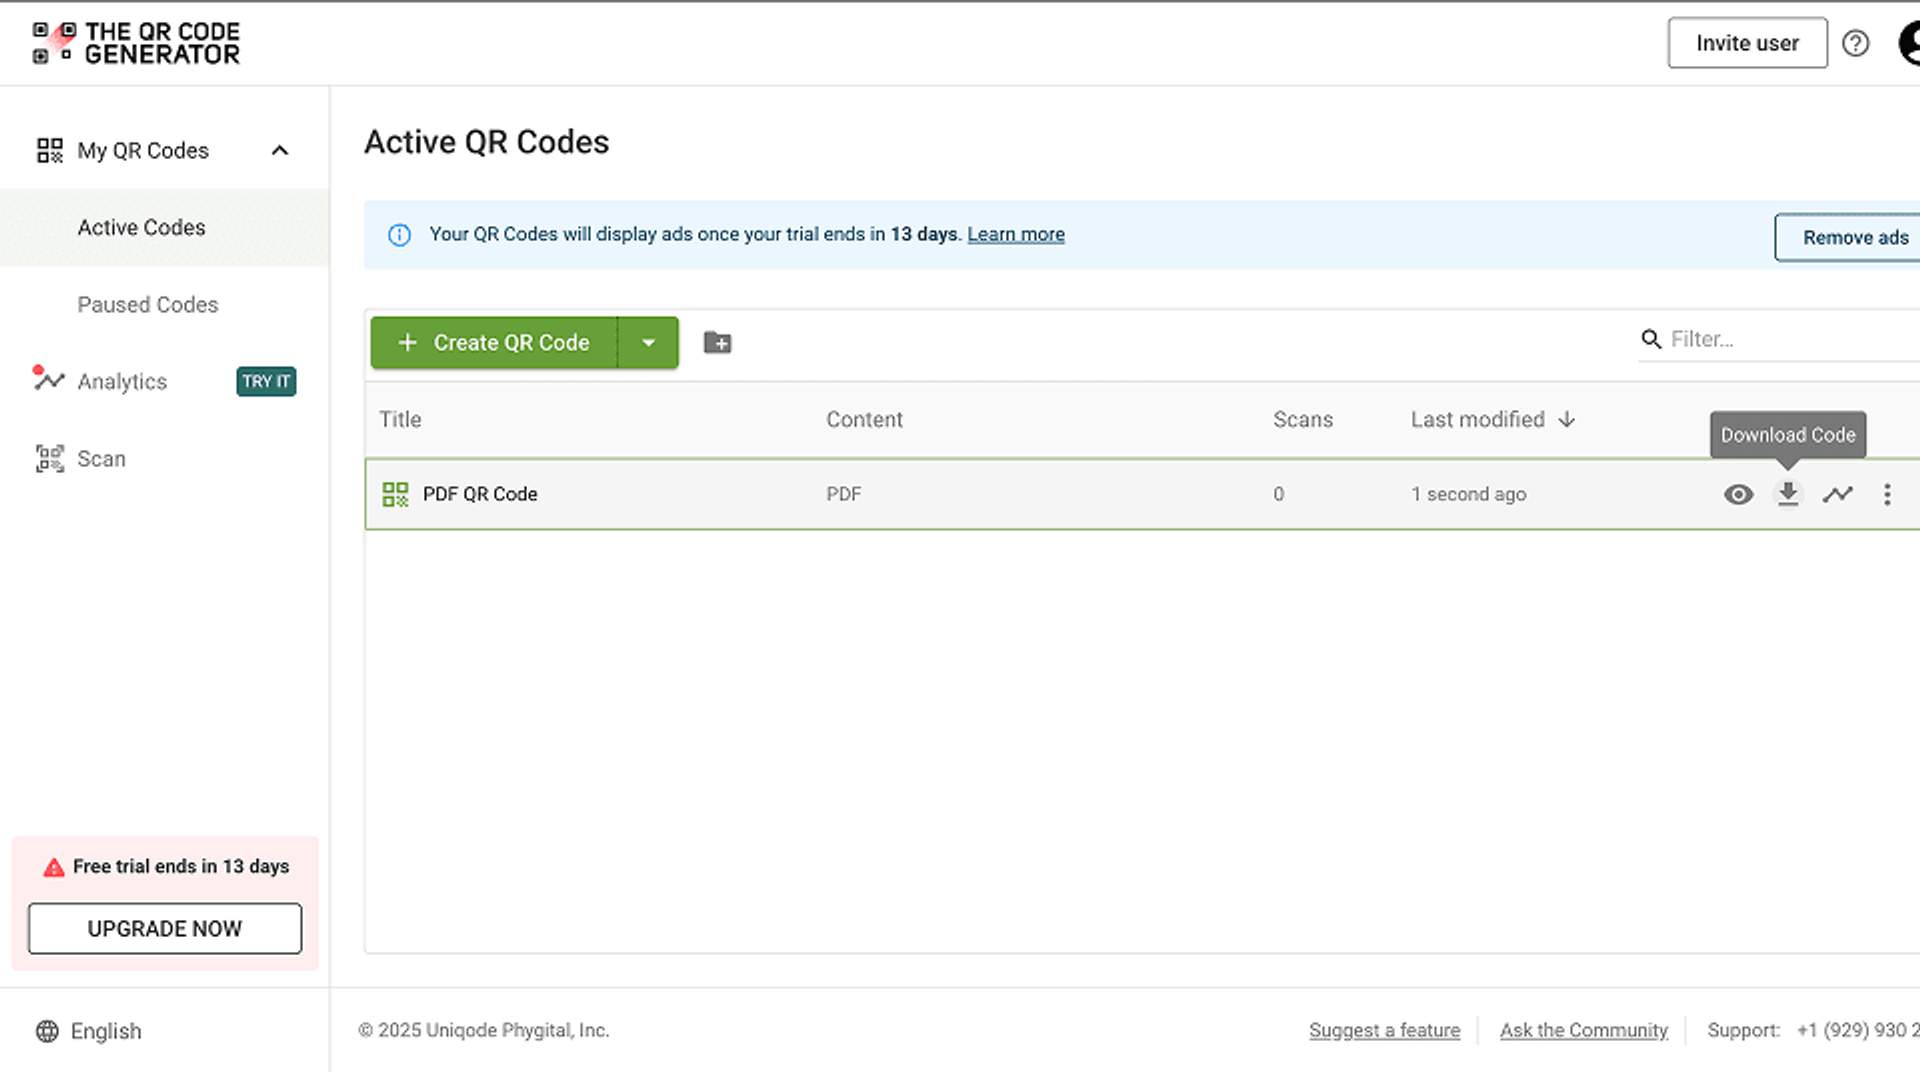This screenshot has height=1072, width=1920.
Task: Preview PDF QR Code with eye icon
Action: click(1738, 494)
